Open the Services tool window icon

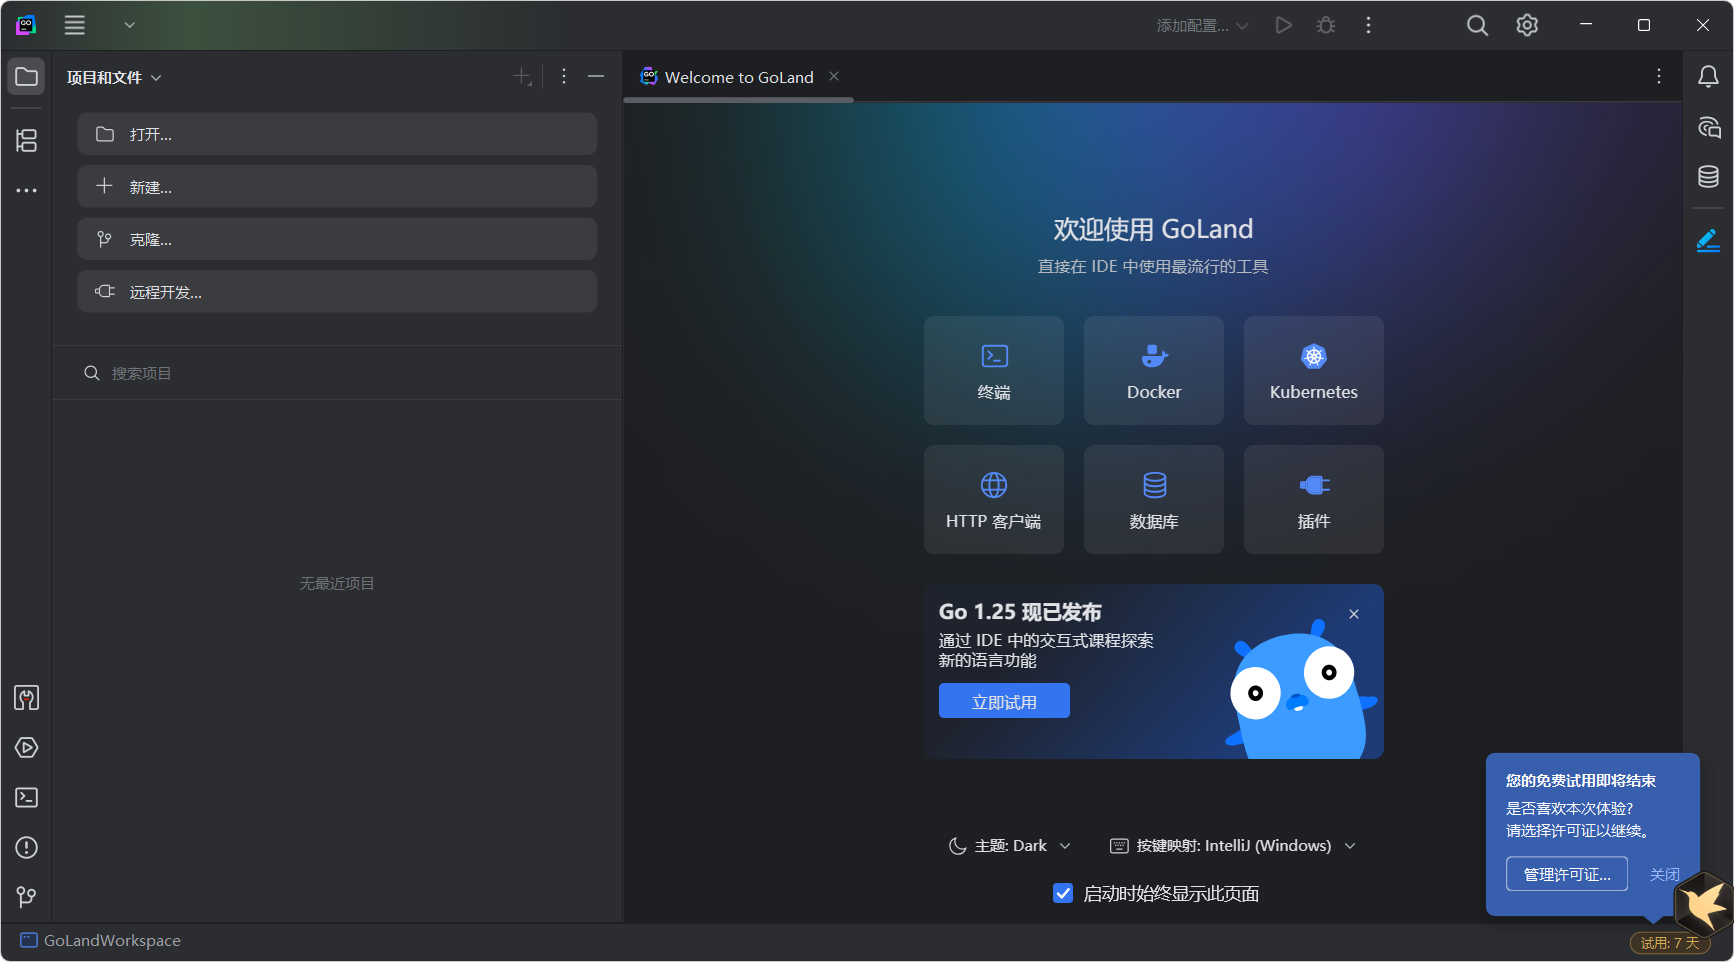(26, 748)
